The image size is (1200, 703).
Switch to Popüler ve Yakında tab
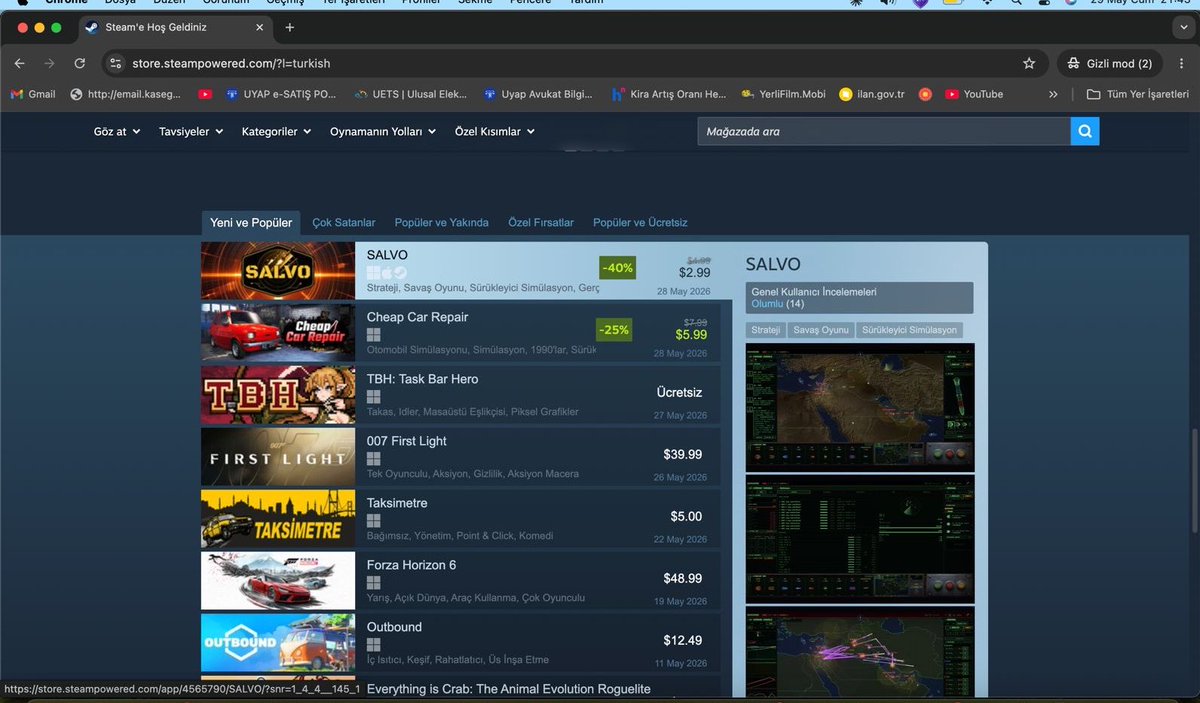442,222
